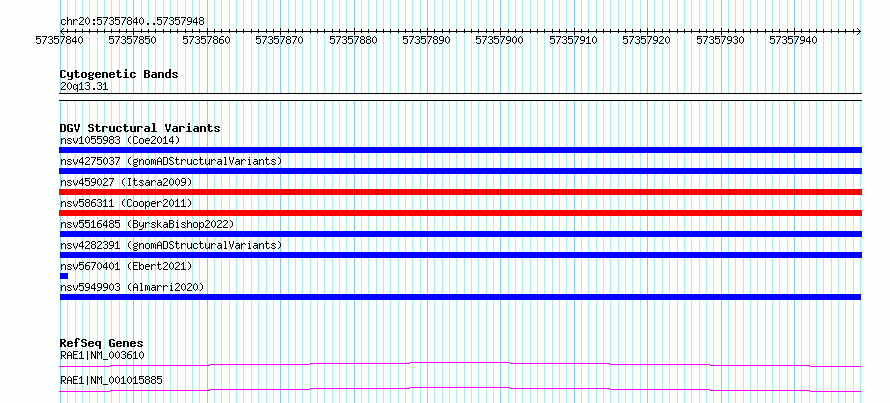Open variant nsv4275037 gnomAD label
Screen dimensions: 890x403
coord(171,161)
